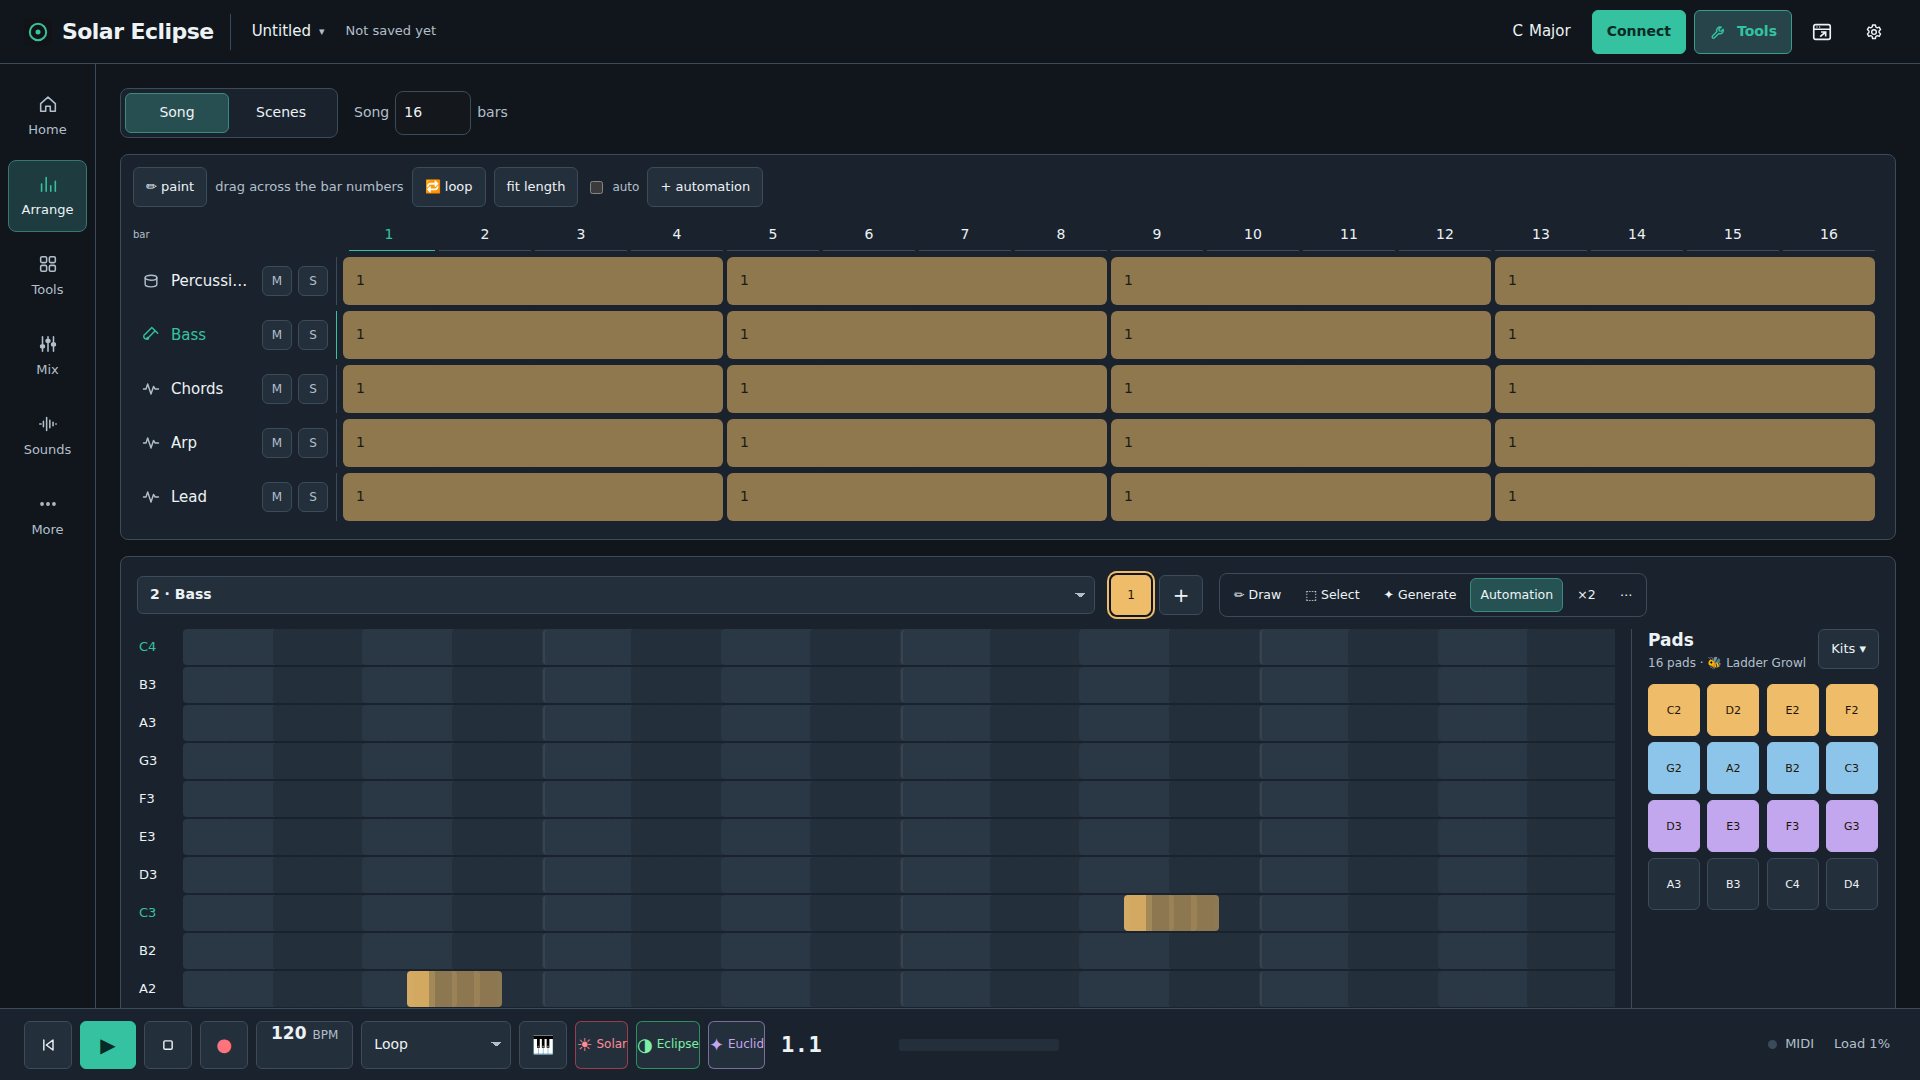Enable the auto checkbox
This screenshot has width=1920, height=1080.
click(x=597, y=187)
